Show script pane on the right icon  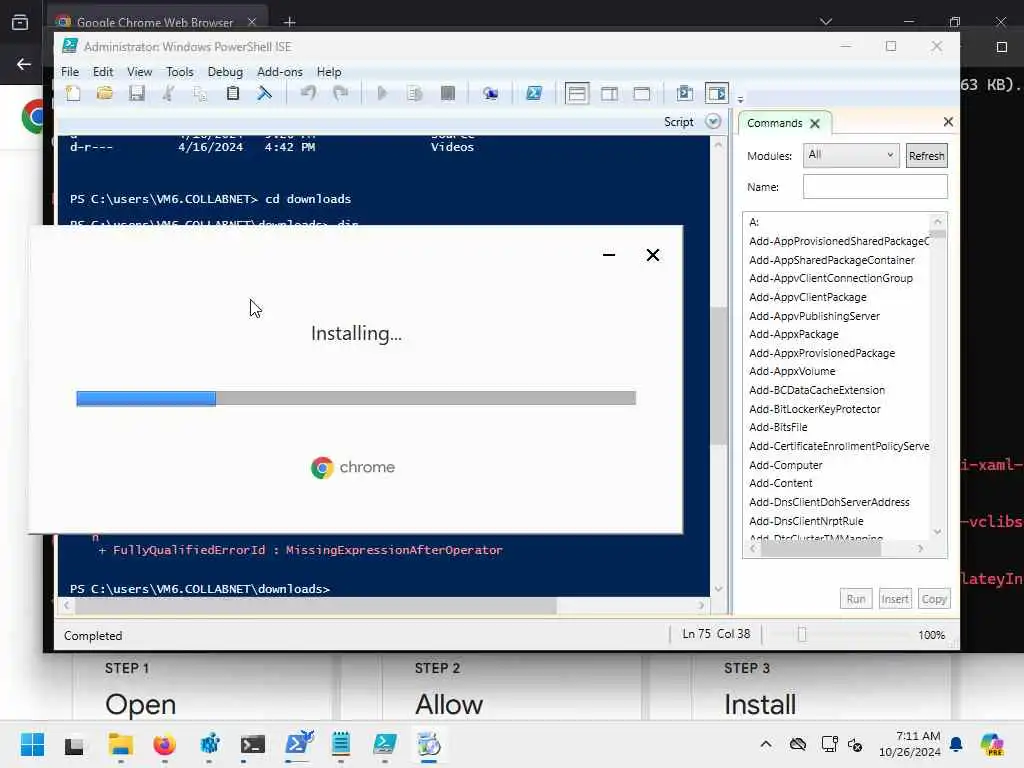click(x=609, y=93)
